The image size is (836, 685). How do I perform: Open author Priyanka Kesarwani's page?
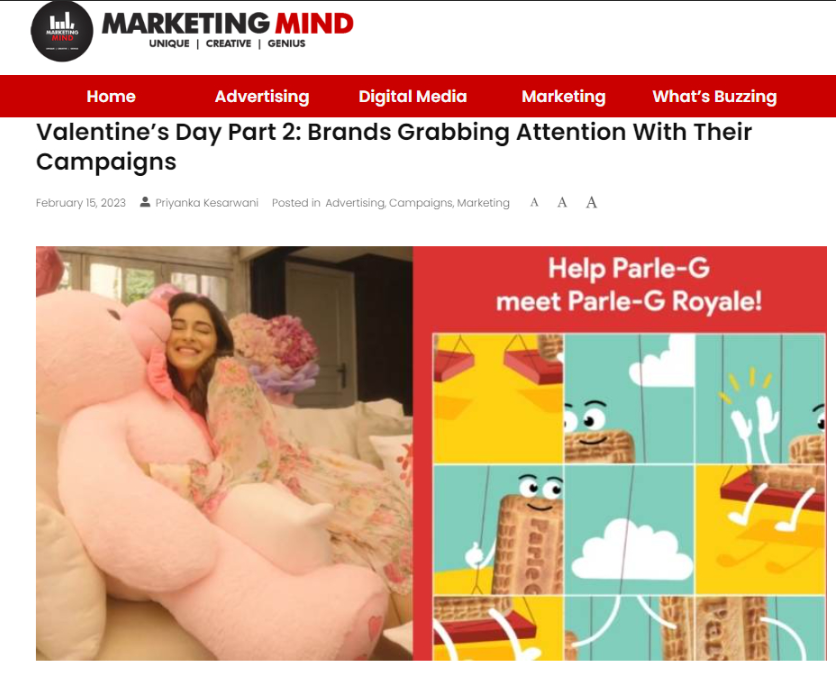(x=207, y=203)
